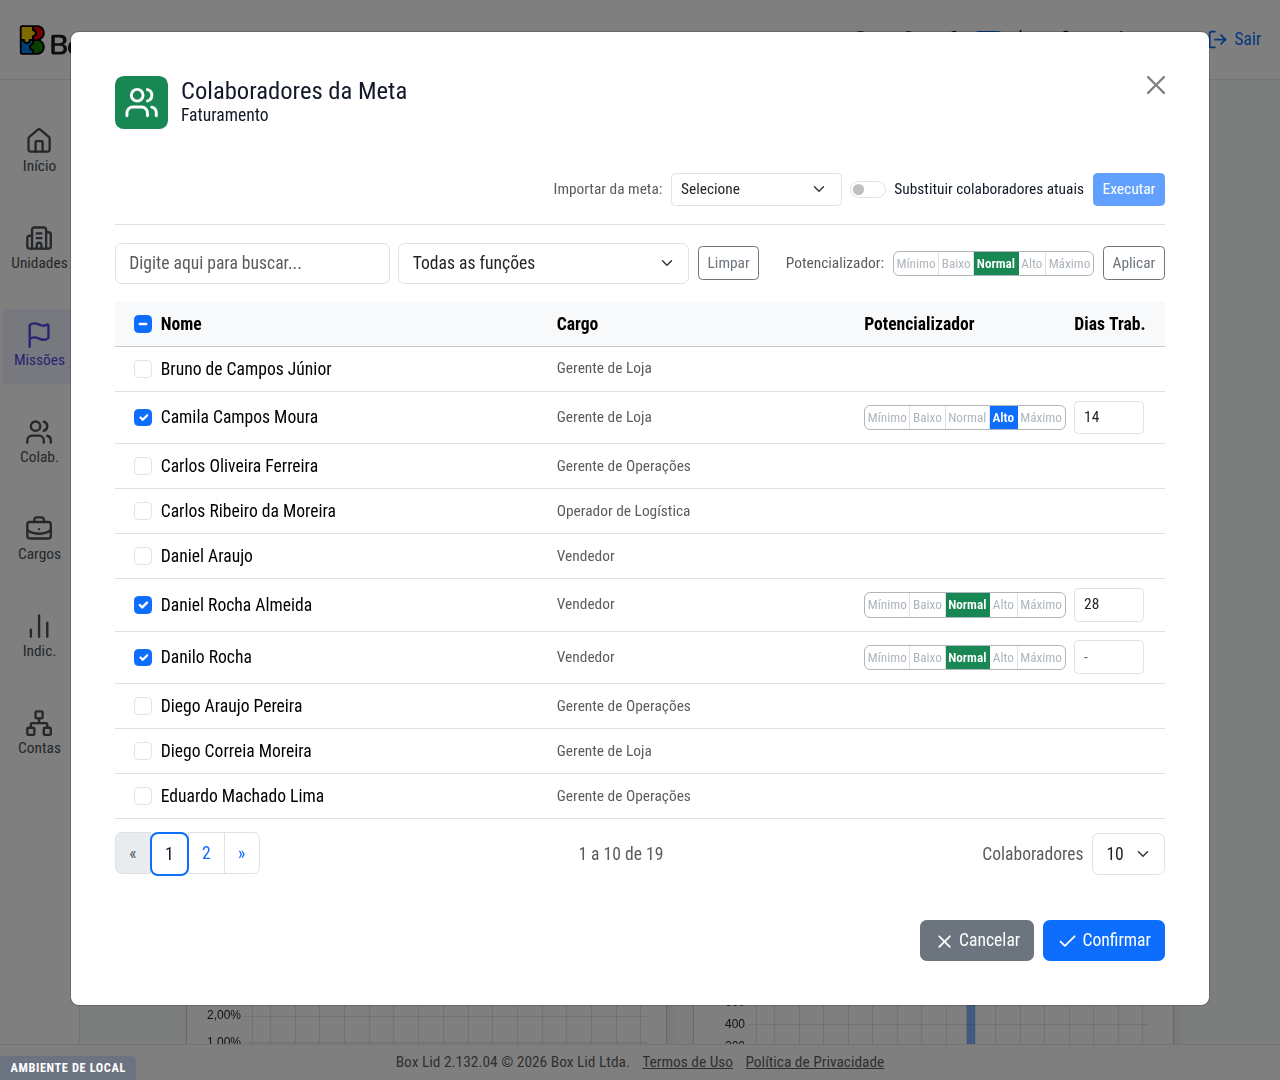The image size is (1280, 1080).
Task: Edit Daniel Rocha Almeida's Dias Trab. field
Action: point(1109,604)
